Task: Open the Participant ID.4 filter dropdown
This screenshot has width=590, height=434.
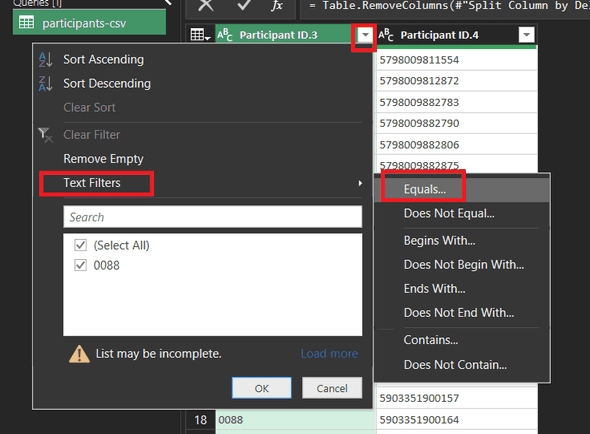Action: pyautogui.click(x=526, y=35)
